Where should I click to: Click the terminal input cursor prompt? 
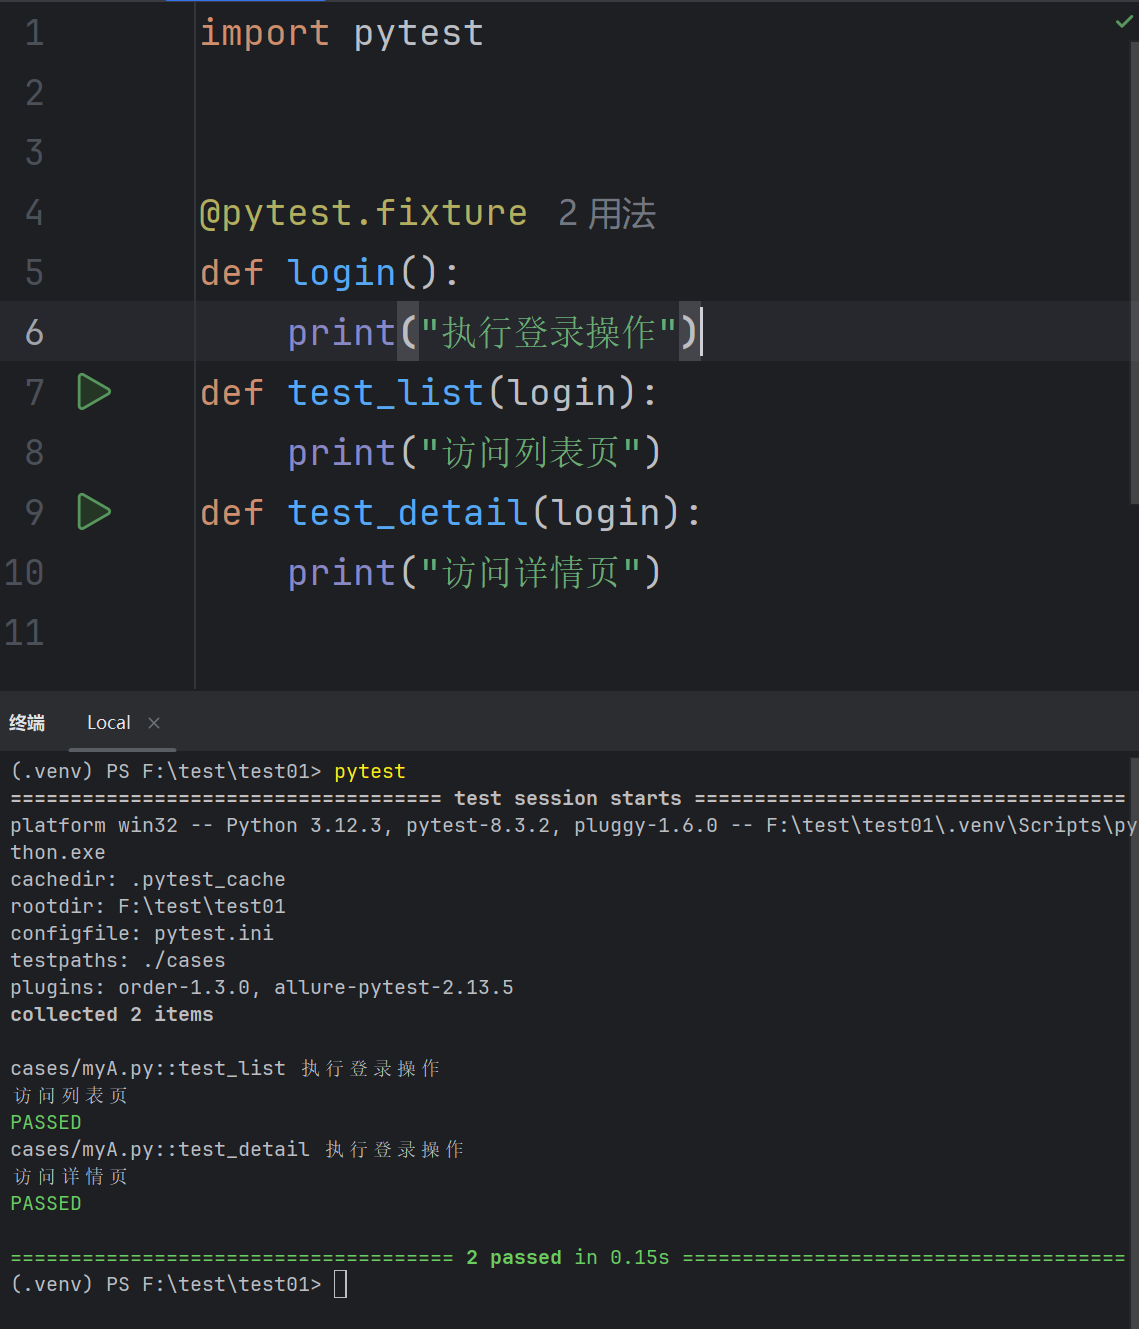(x=340, y=1284)
